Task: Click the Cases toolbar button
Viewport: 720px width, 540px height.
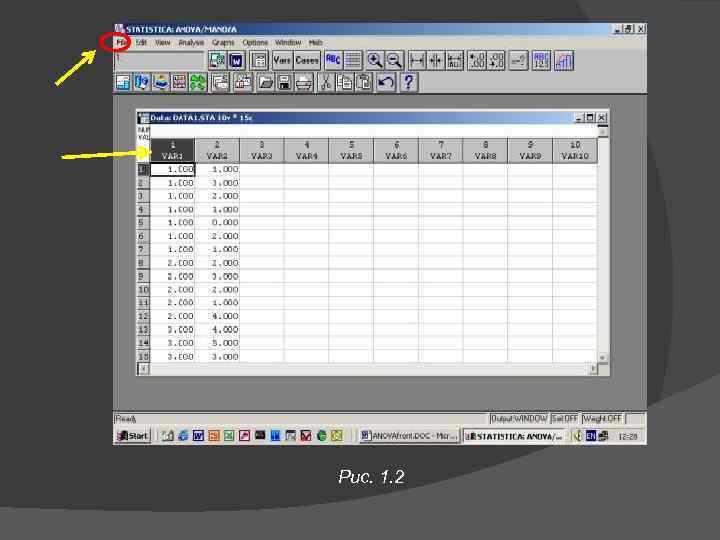Action: tap(306, 61)
